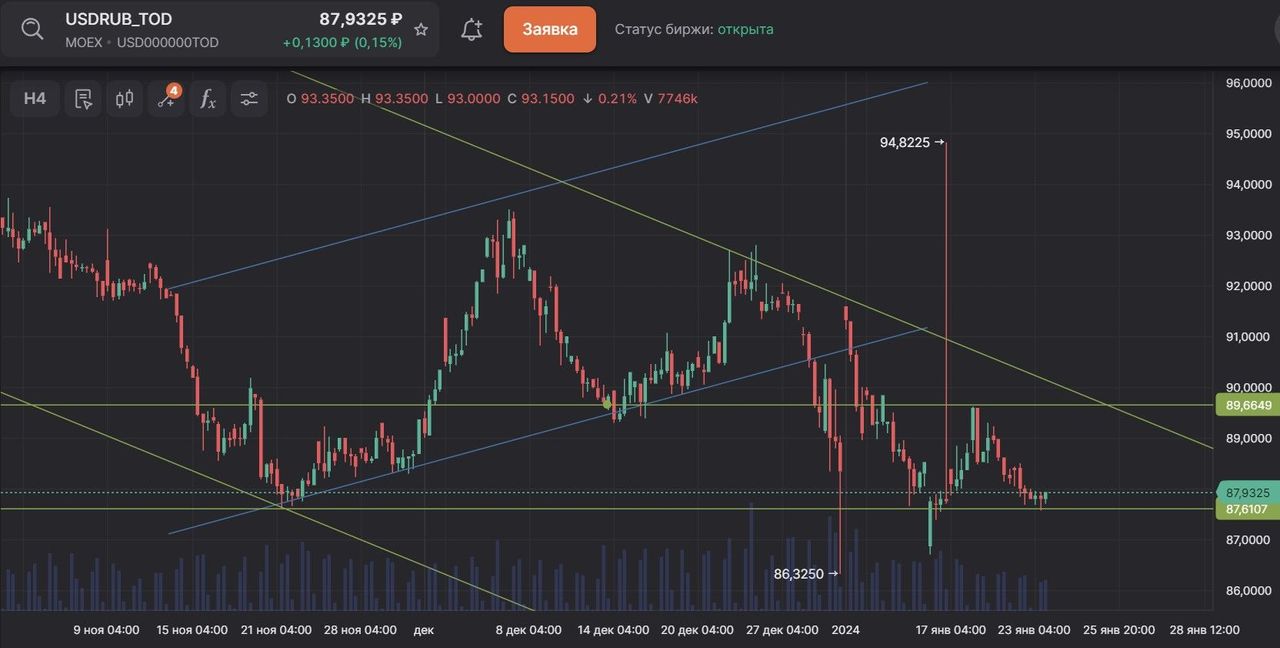Click the 94,8225 high price marker
The width and height of the screenshot is (1280, 648).
click(911, 143)
